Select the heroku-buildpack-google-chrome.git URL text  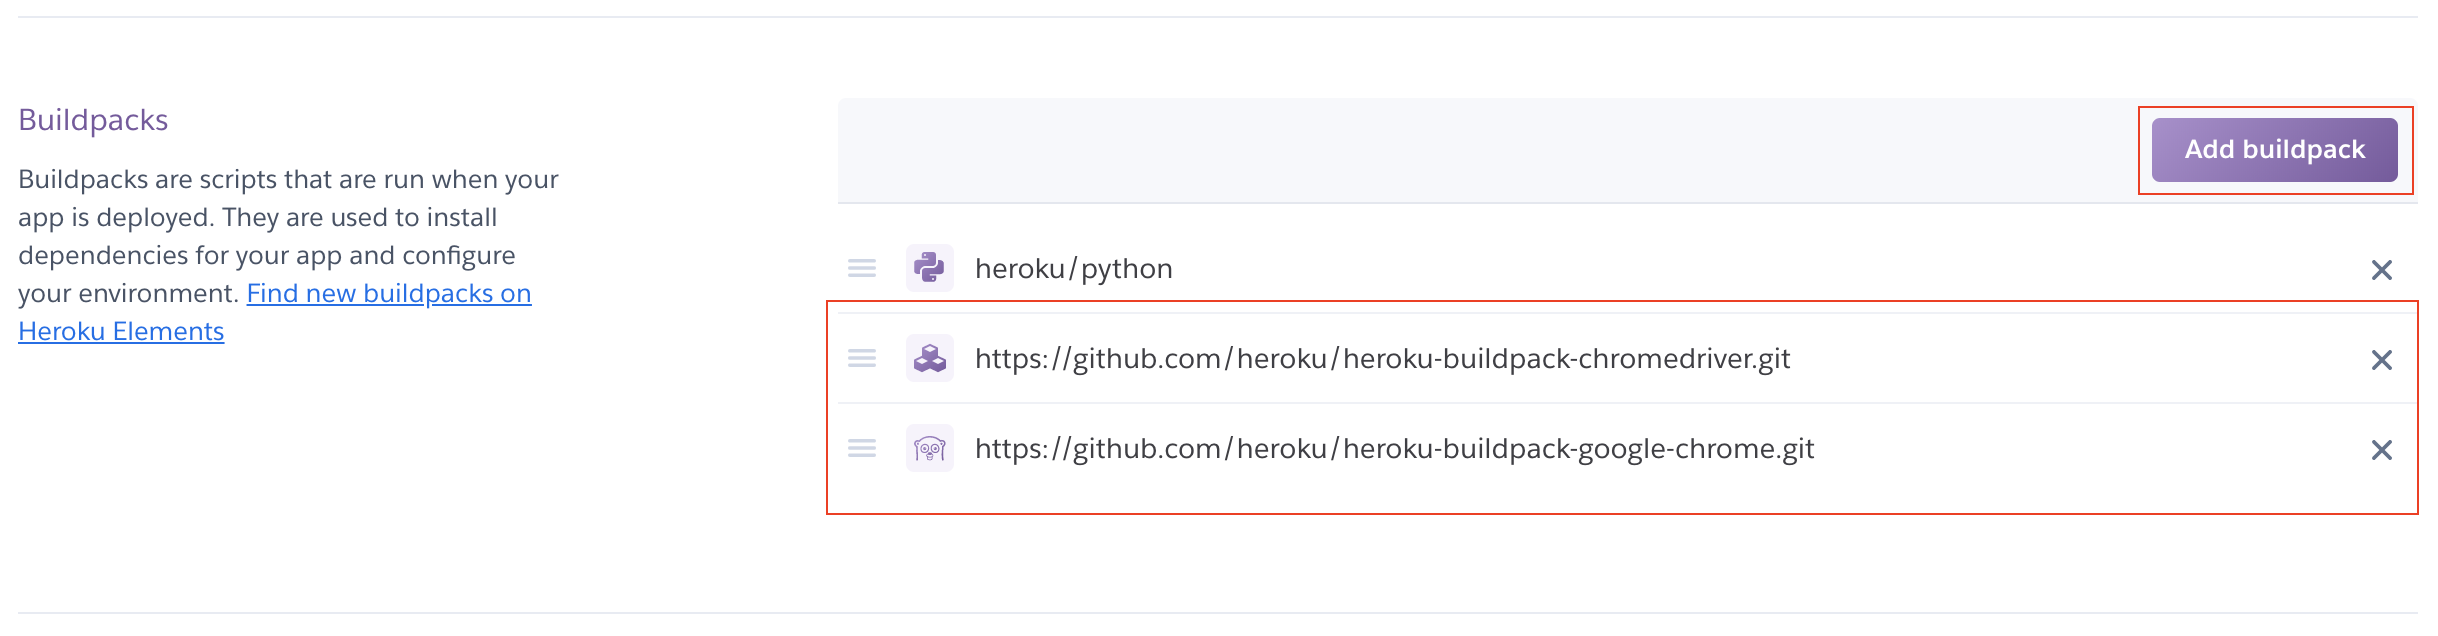coord(1395,449)
